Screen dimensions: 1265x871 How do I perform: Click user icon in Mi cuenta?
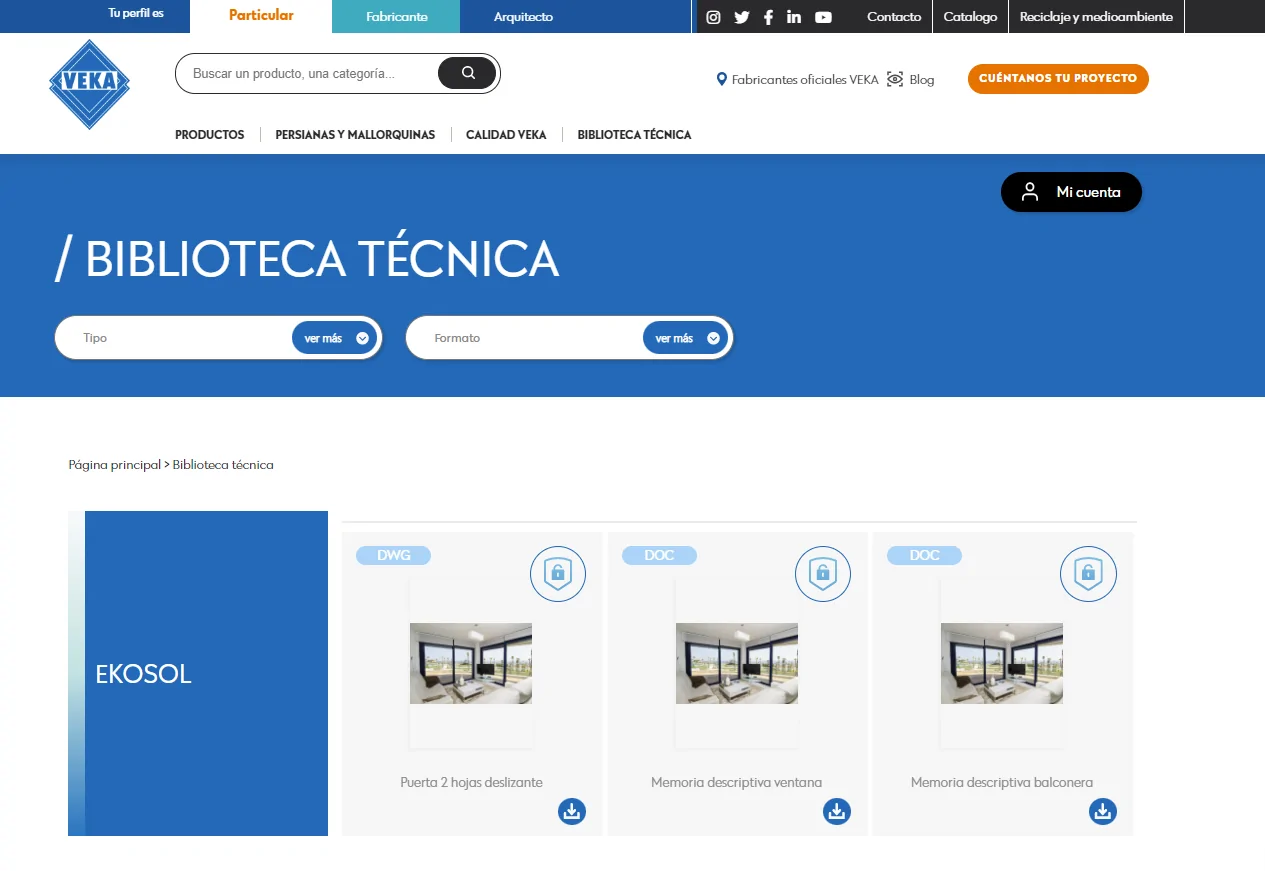pos(1030,192)
